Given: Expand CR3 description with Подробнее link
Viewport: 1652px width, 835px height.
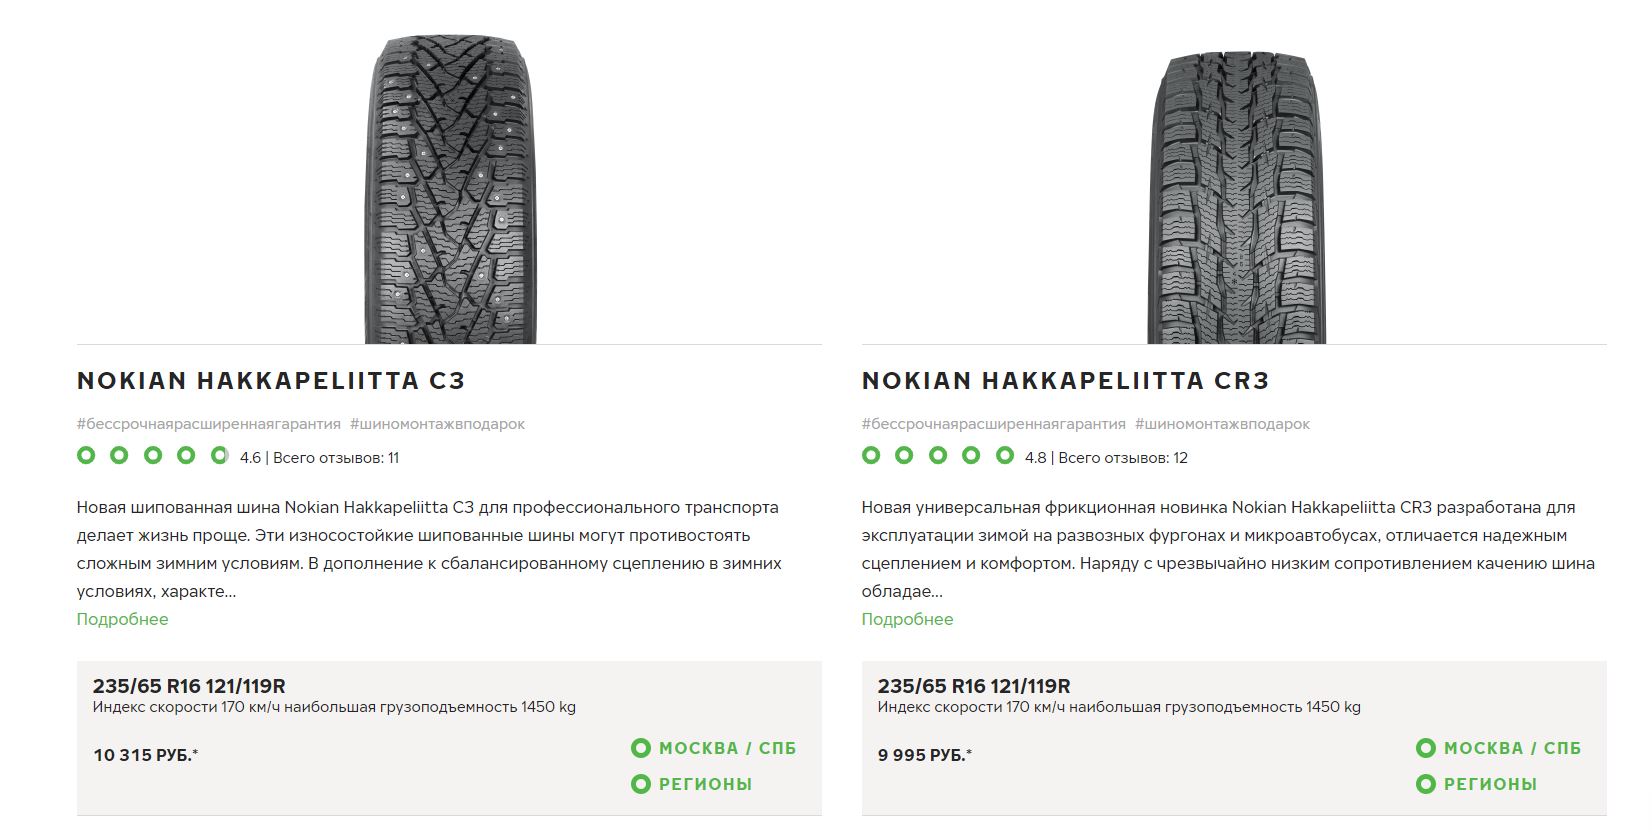Looking at the screenshot, I should pyautogui.click(x=907, y=619).
